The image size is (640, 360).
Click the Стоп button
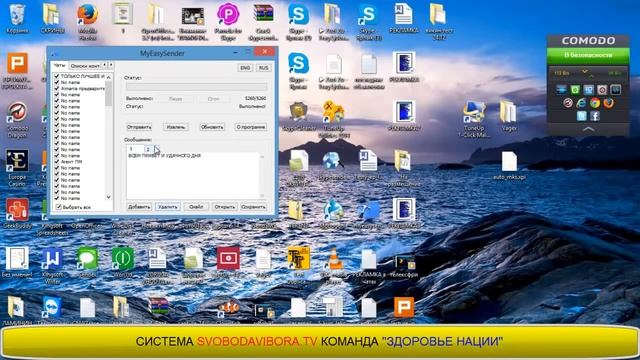coord(213,99)
